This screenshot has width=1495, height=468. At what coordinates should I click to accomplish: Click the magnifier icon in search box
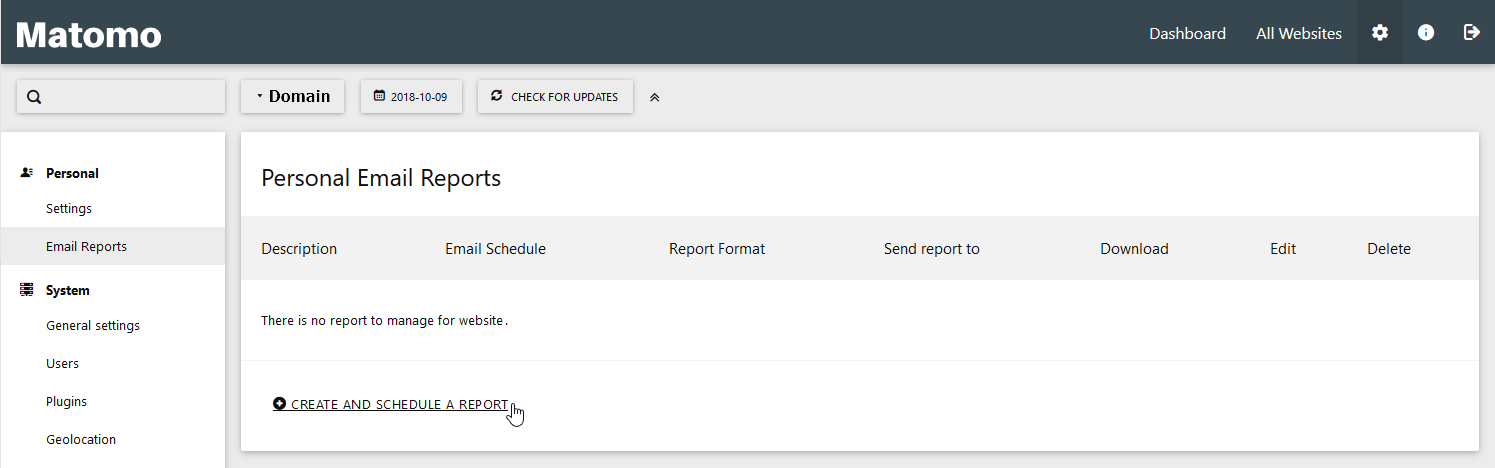(34, 97)
